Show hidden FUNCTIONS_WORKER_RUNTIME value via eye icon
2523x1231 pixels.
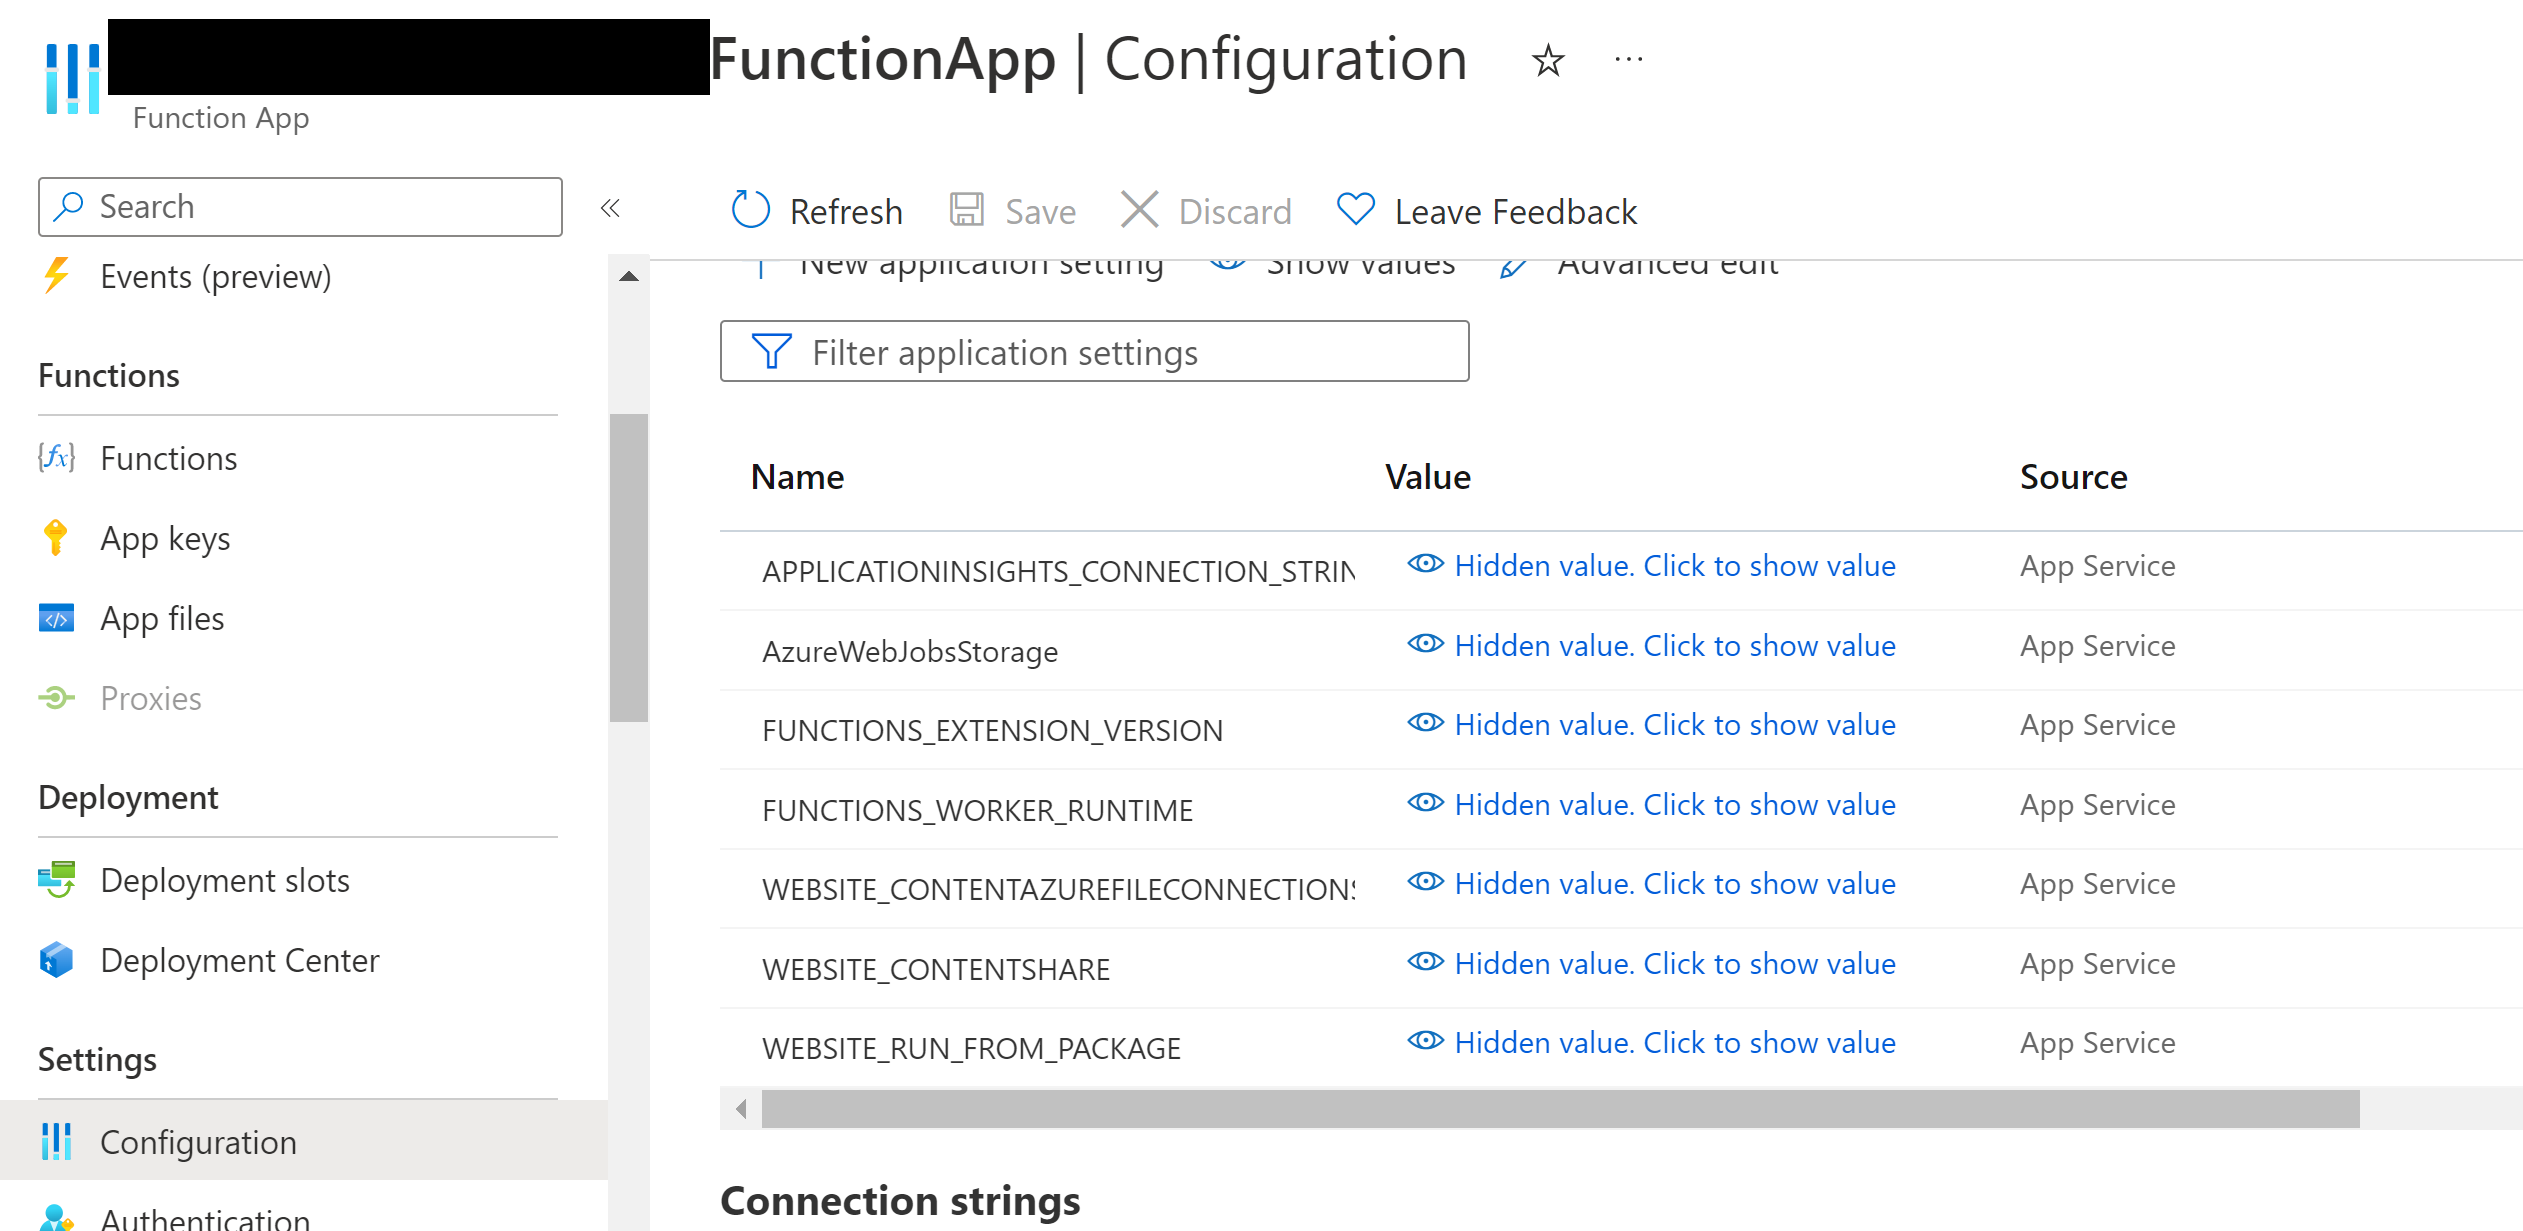pos(1425,803)
